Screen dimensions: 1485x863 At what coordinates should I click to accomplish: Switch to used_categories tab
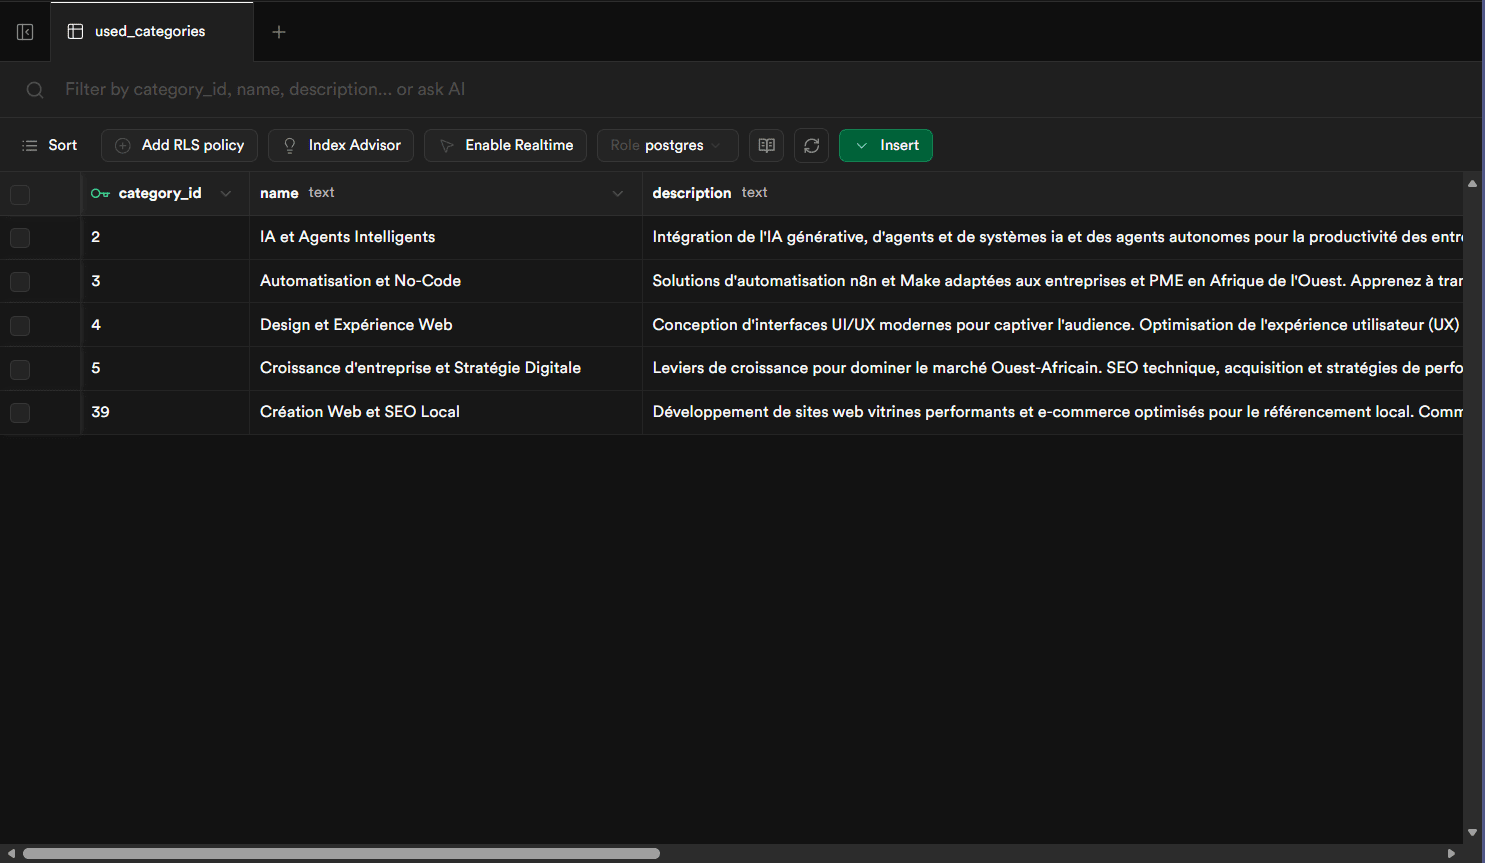(x=151, y=31)
